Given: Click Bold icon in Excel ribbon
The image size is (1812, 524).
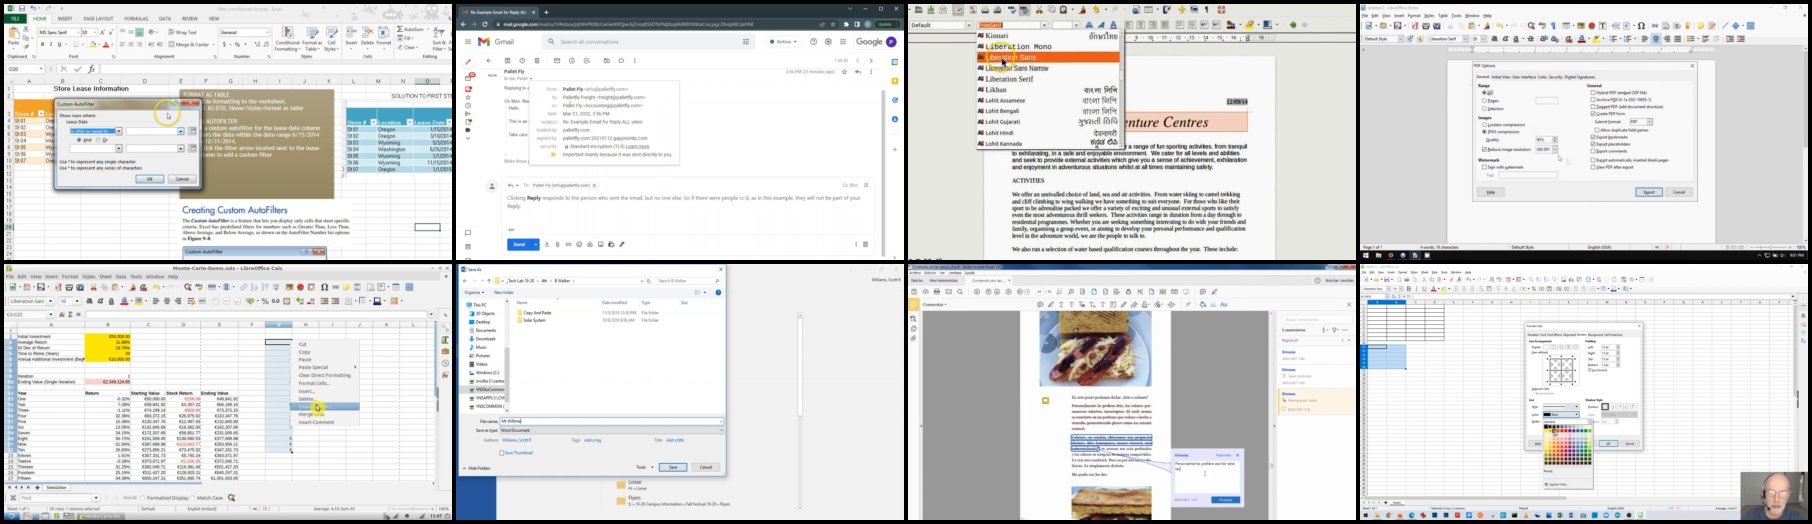Looking at the screenshot, I should [x=42, y=44].
